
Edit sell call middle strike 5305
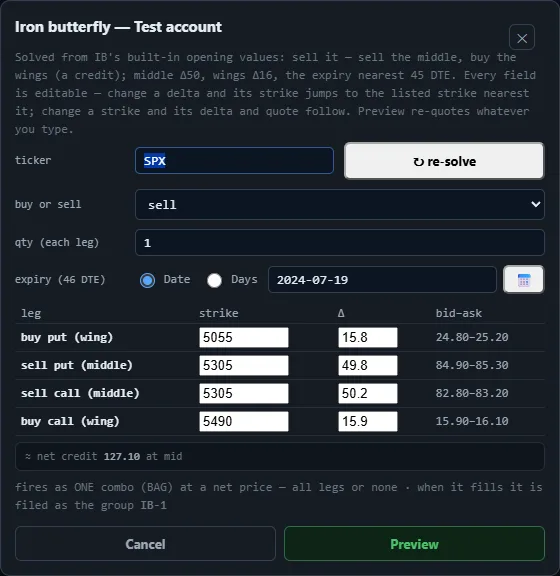(244, 393)
